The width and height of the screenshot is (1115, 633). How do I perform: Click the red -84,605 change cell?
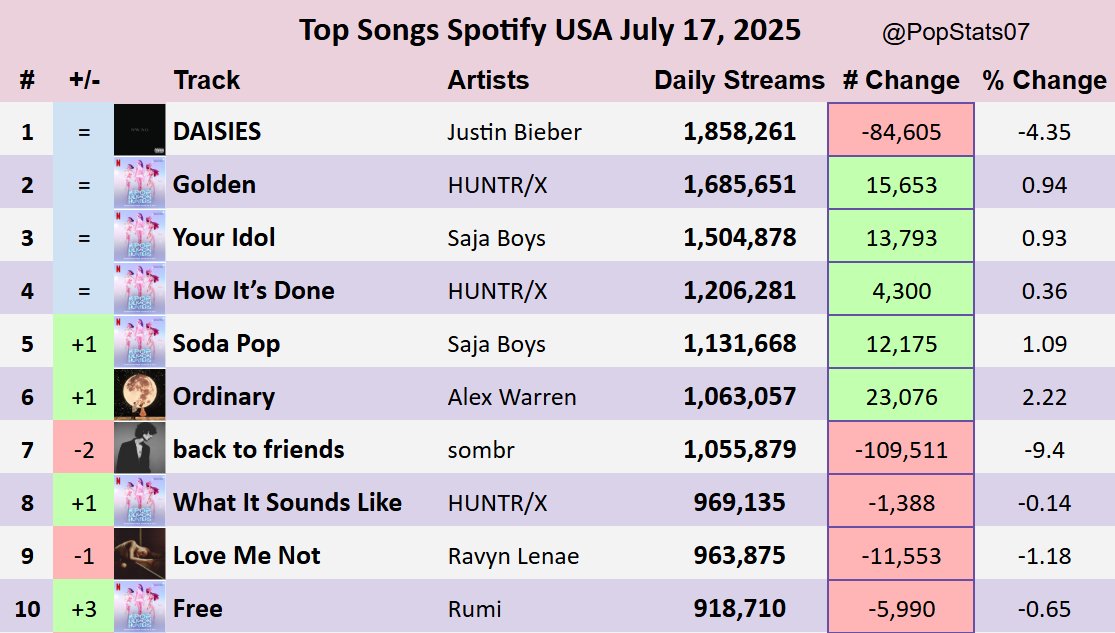[x=900, y=131]
